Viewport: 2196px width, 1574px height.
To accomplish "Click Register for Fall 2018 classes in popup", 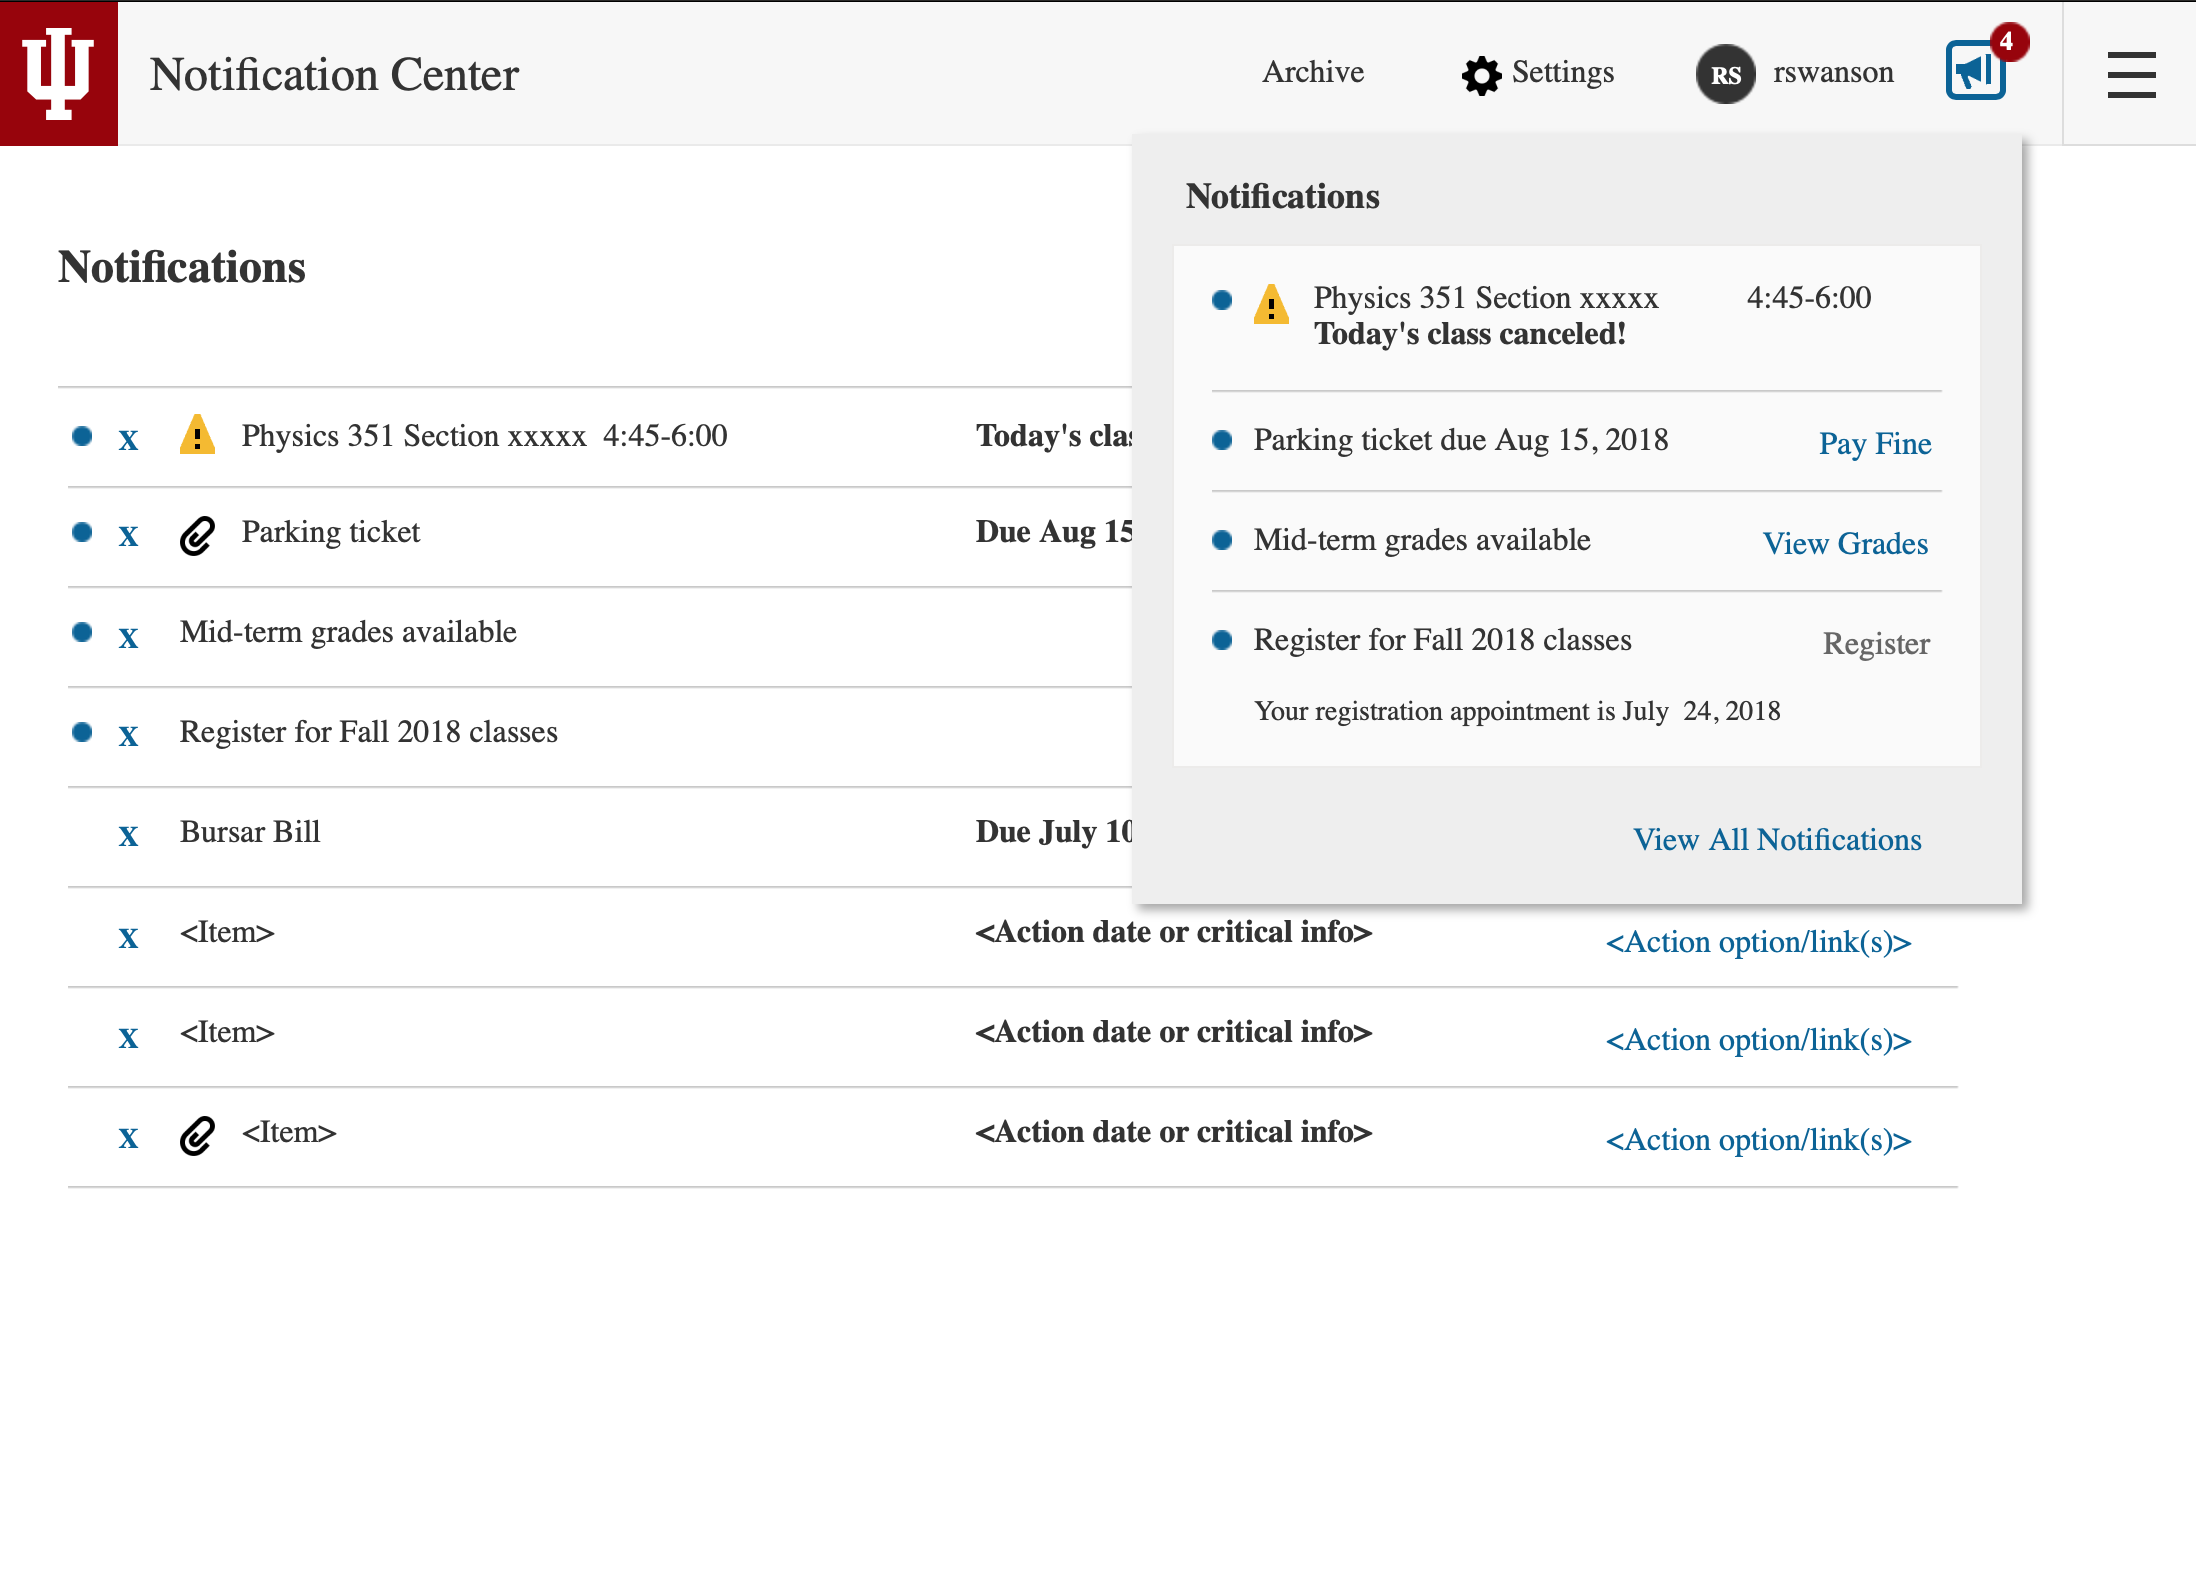I will click(1442, 640).
